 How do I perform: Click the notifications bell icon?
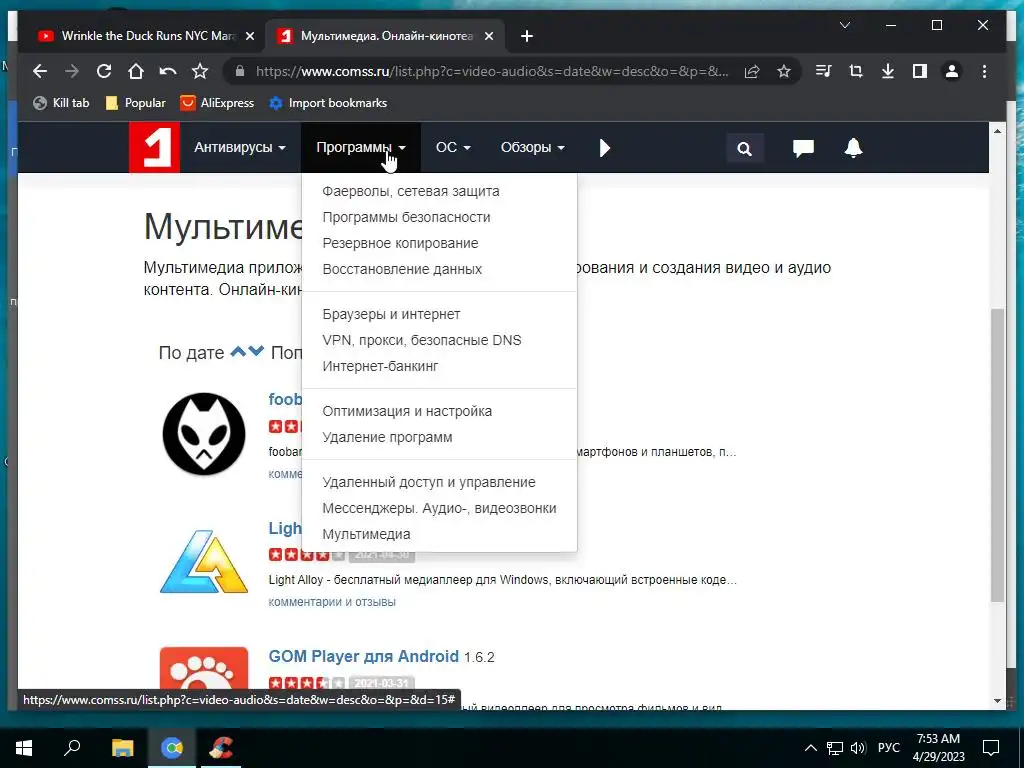point(854,148)
